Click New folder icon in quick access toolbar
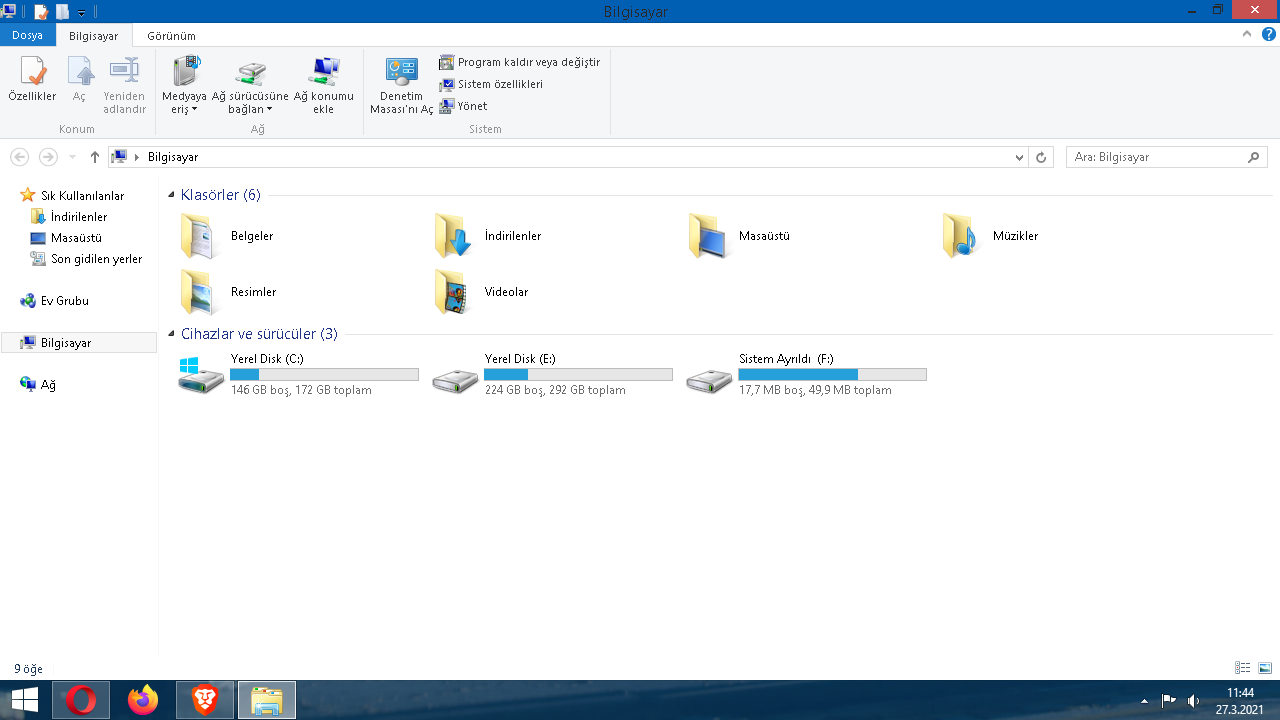 pos(63,12)
